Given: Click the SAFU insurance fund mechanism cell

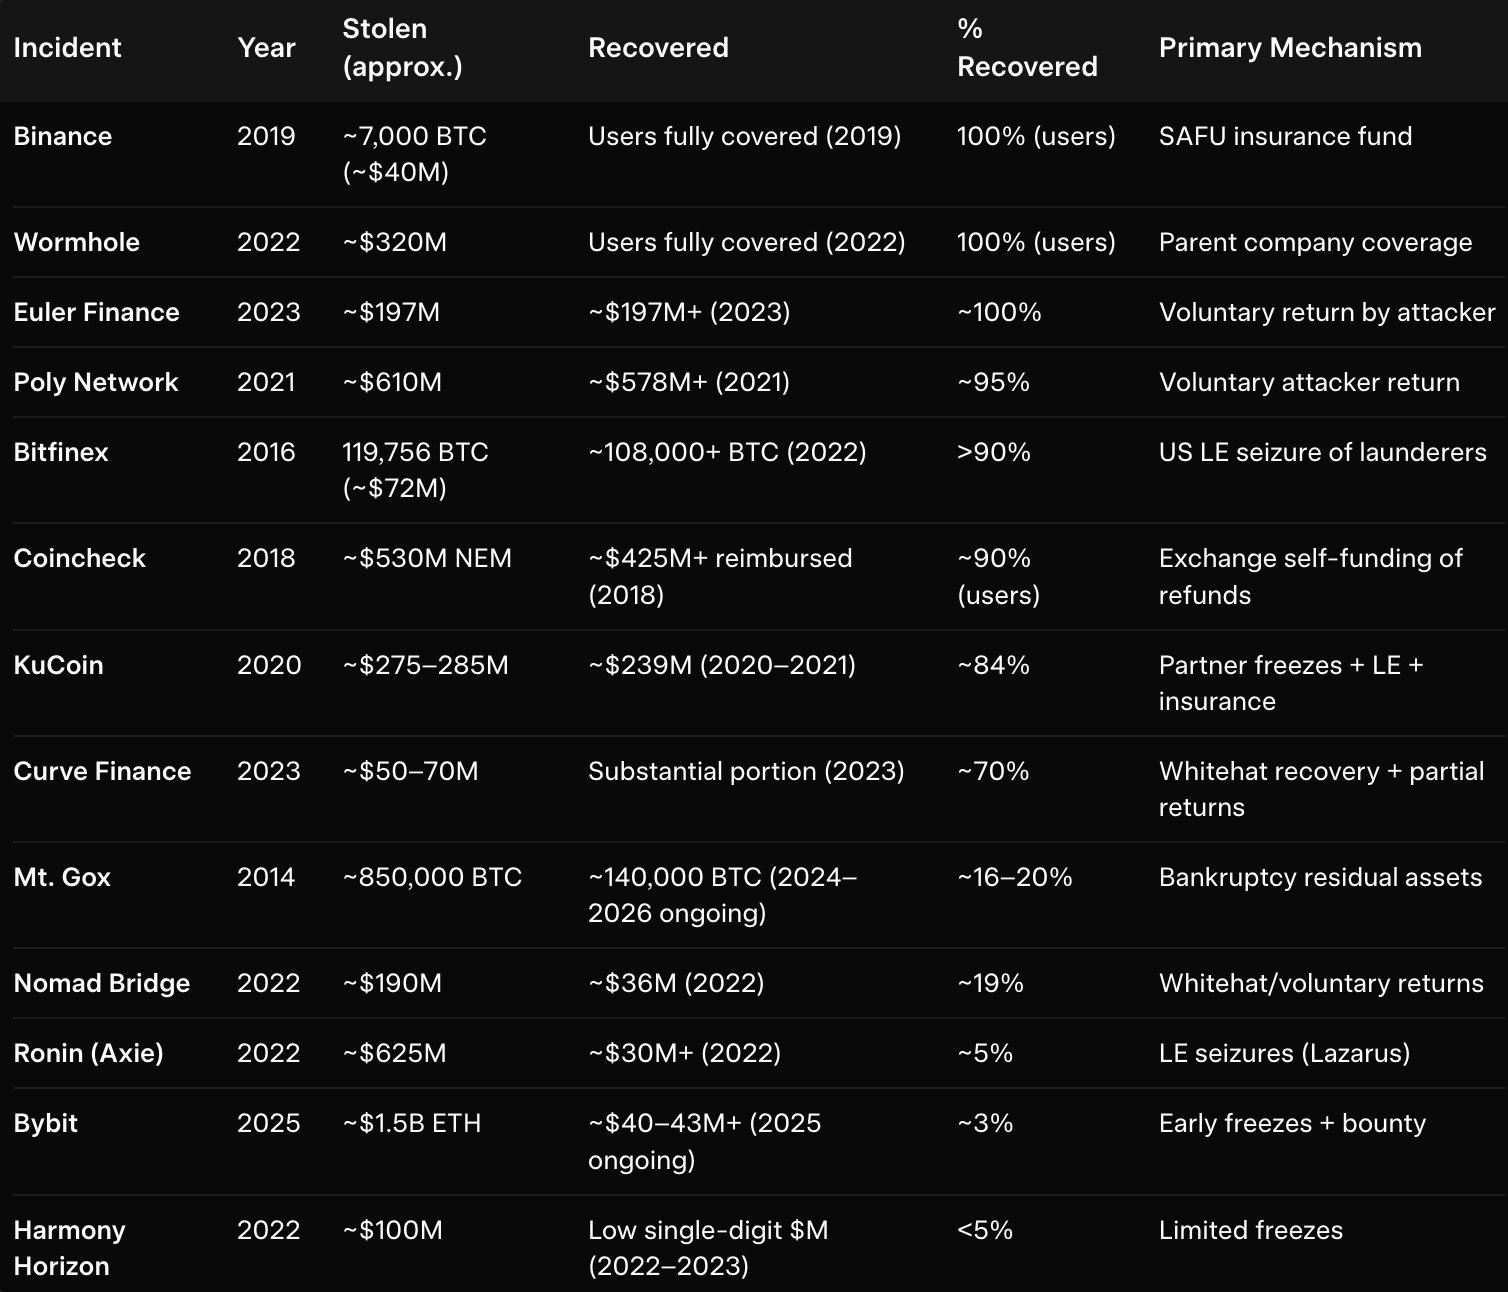Looking at the screenshot, I should click(1285, 136).
